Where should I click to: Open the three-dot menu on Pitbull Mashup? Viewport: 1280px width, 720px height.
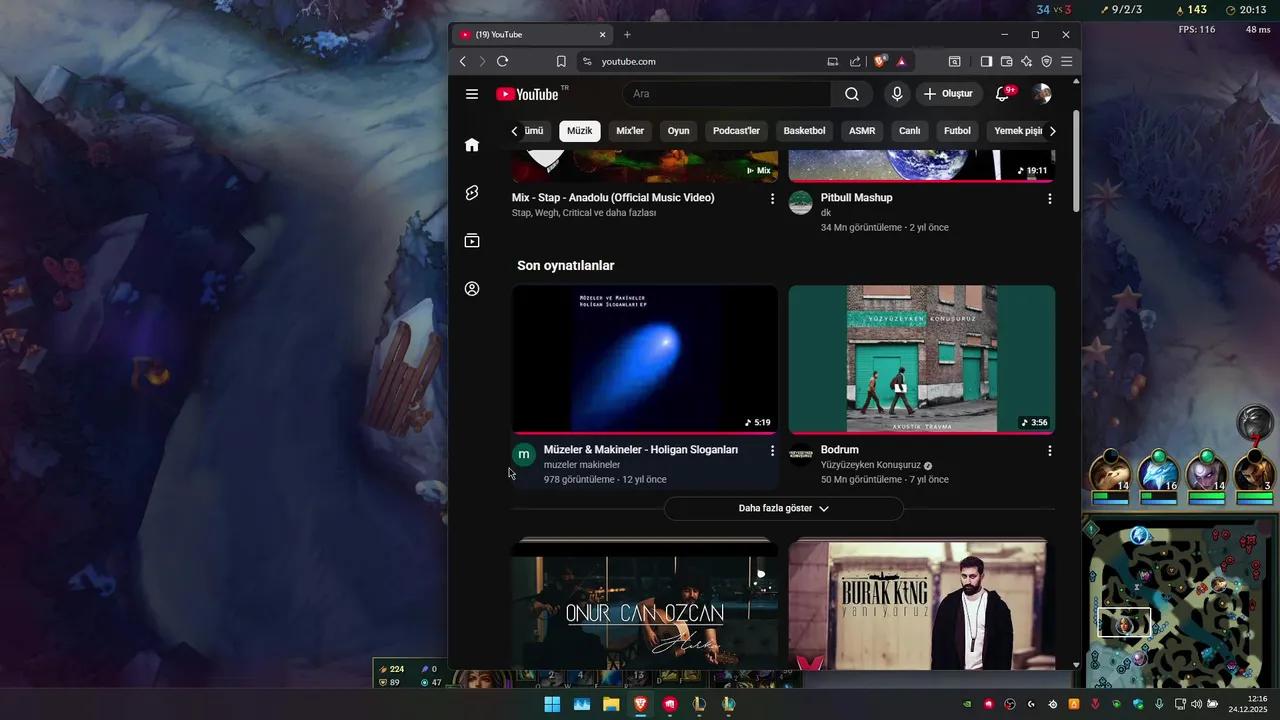(x=1049, y=198)
